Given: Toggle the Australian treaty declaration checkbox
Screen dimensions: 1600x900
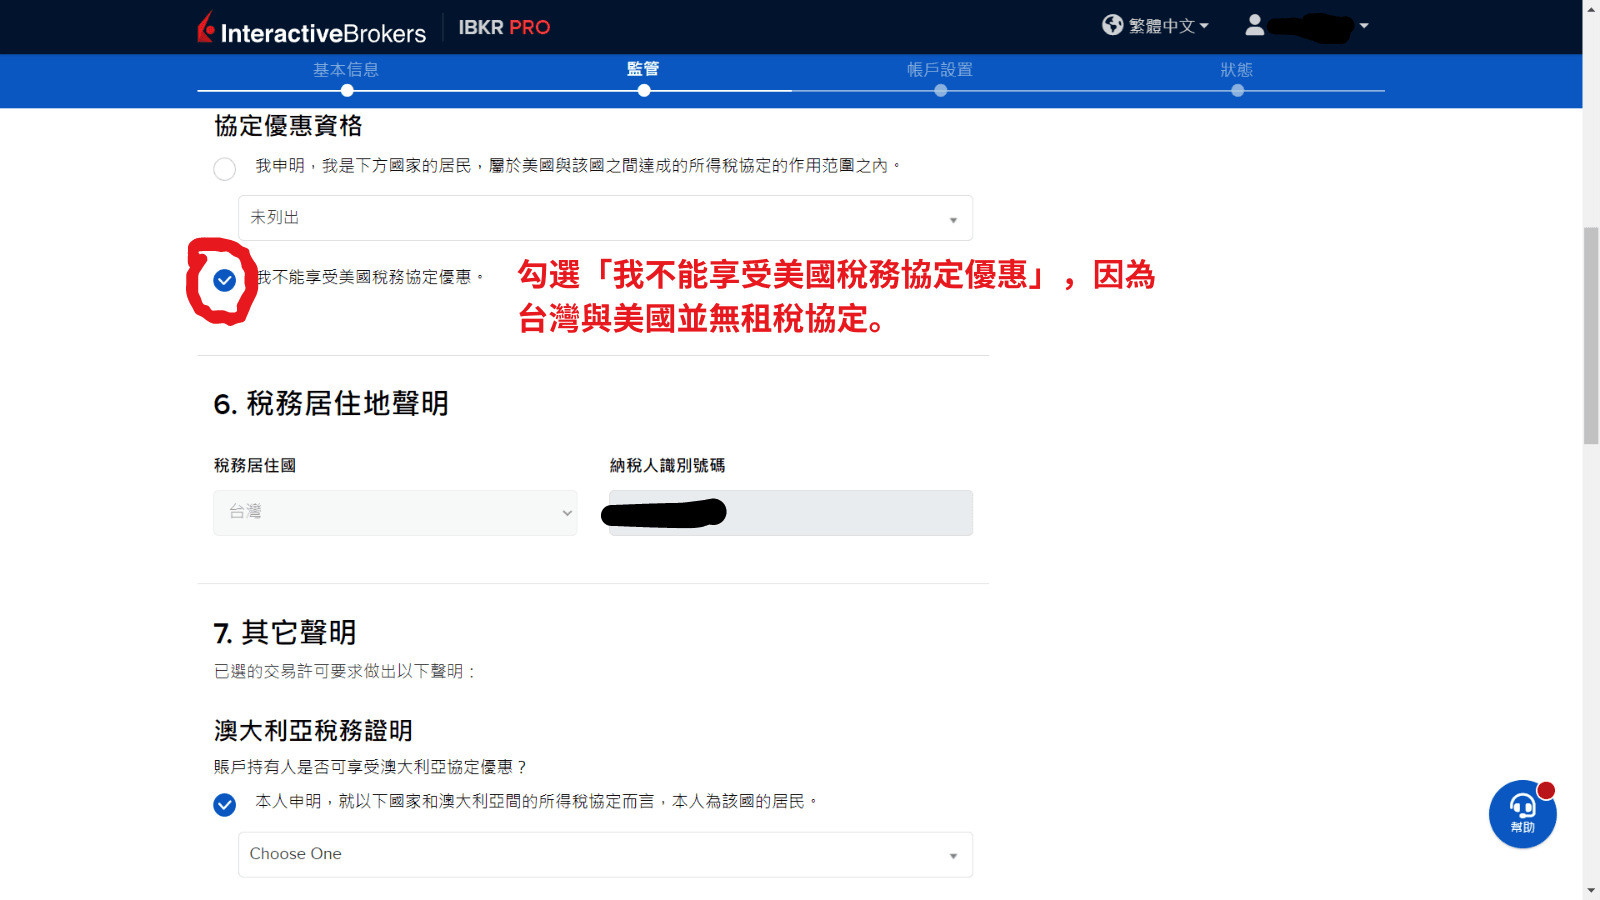Looking at the screenshot, I should [x=224, y=804].
